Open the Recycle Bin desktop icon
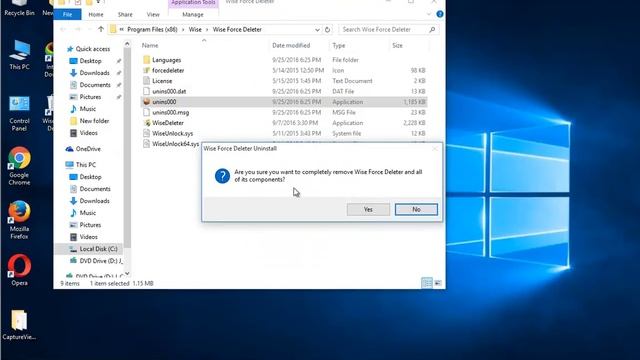Screen dimensions: 640x360 point(19,8)
